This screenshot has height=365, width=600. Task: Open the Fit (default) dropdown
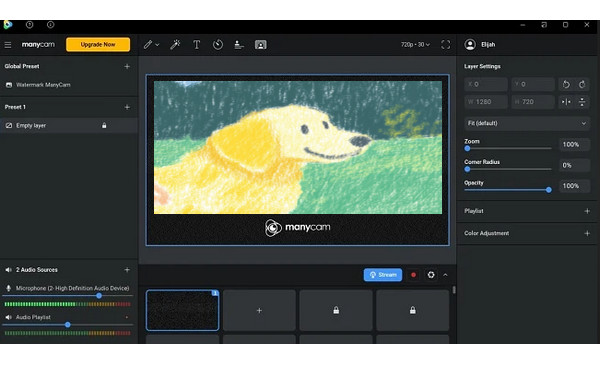[527, 123]
